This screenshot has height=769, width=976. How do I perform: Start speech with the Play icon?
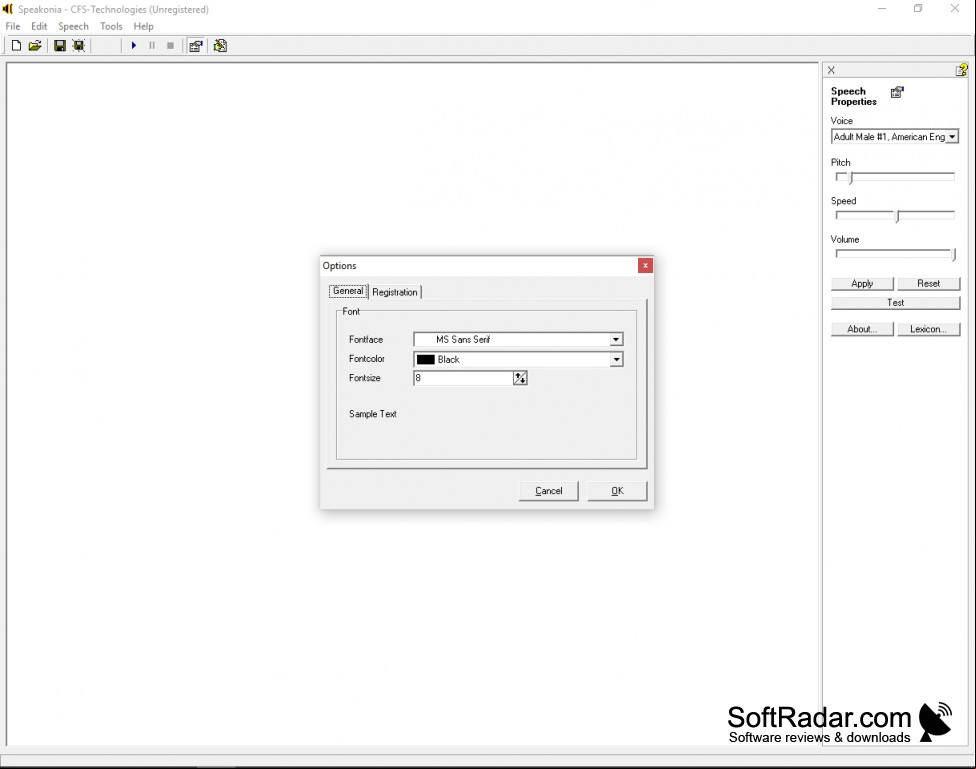click(x=134, y=45)
